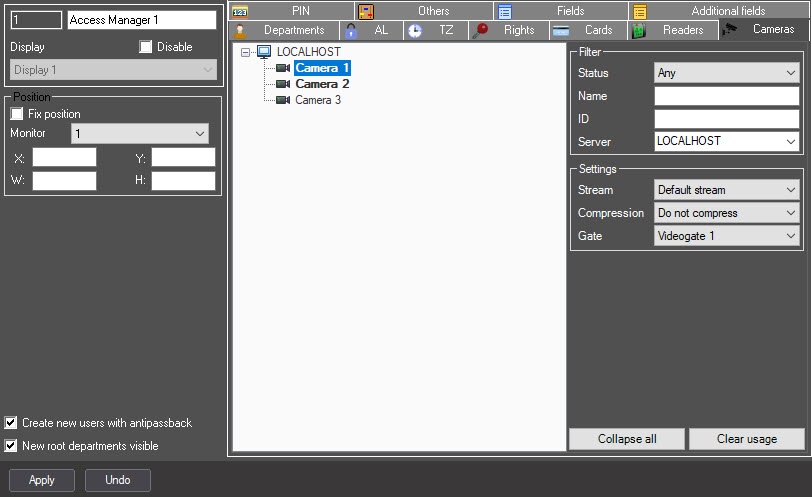
Task: Click the Clear usage button
Action: [747, 439]
